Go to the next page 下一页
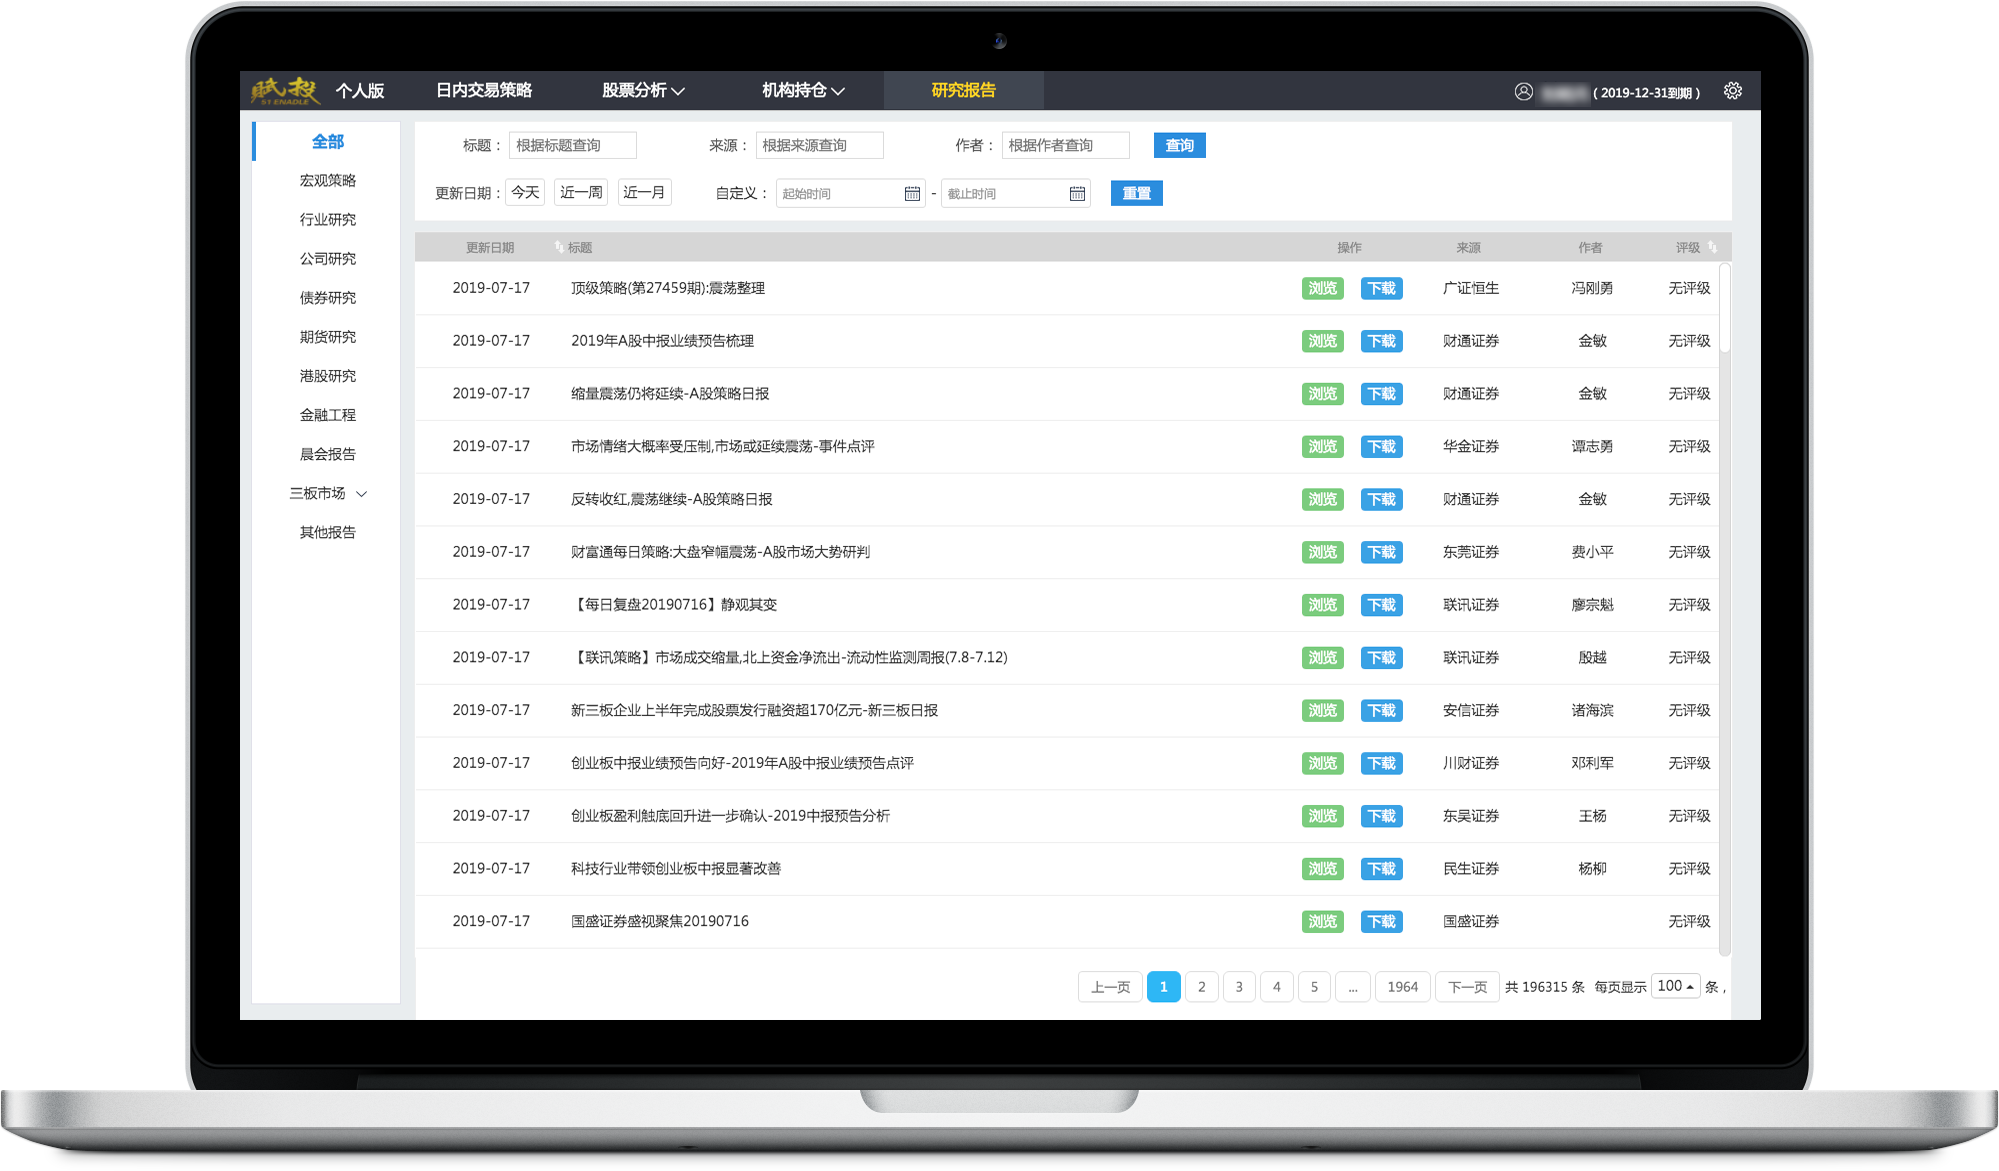Viewport: 1999px width, 1171px height. [1467, 987]
